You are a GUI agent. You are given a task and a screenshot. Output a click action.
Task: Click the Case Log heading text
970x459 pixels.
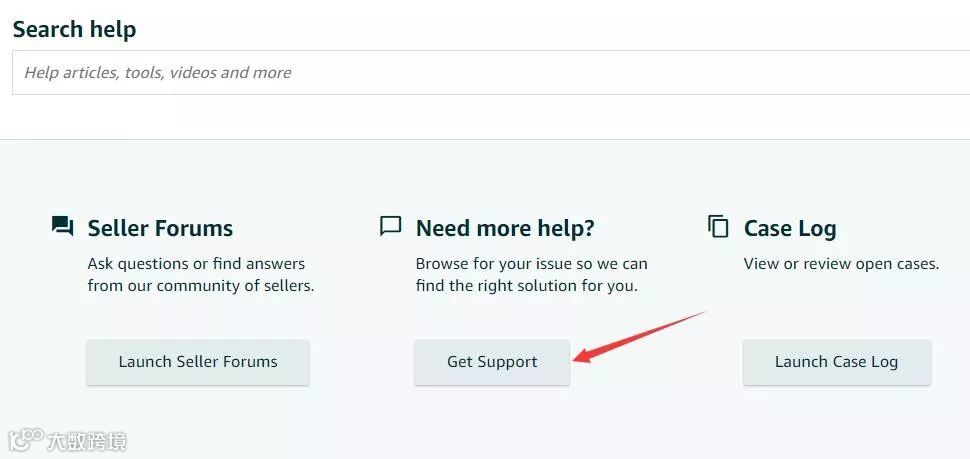[789, 228]
